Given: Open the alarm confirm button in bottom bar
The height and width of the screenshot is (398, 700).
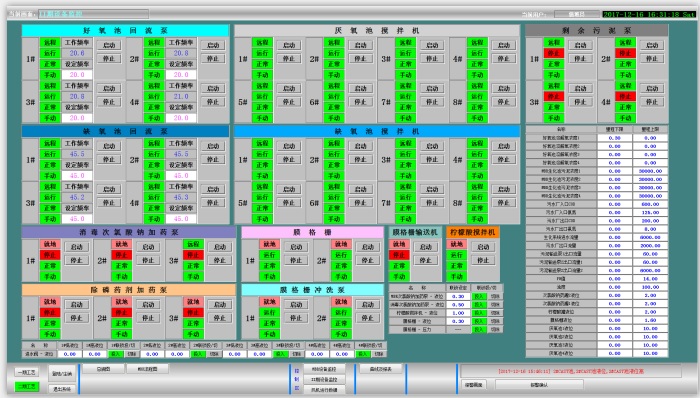Looking at the screenshot, I should tap(539, 385).
